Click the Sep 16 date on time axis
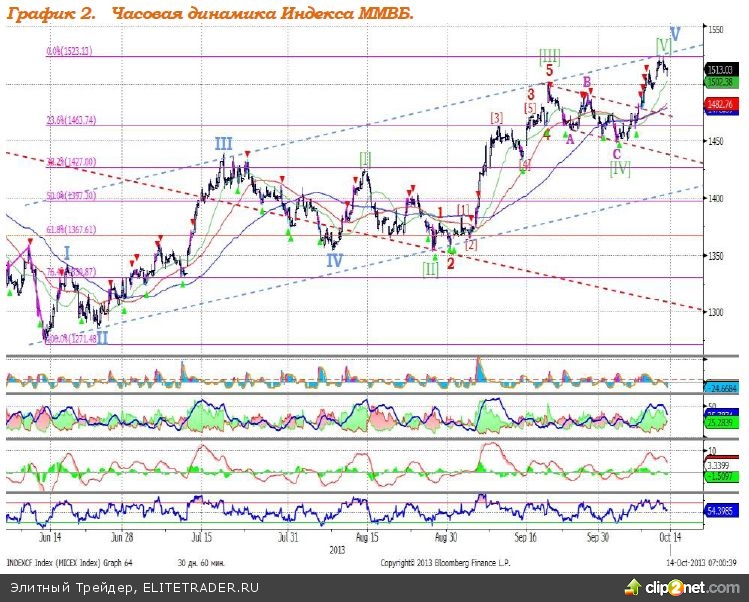Viewport: 749px width, 602px height. 525,537
